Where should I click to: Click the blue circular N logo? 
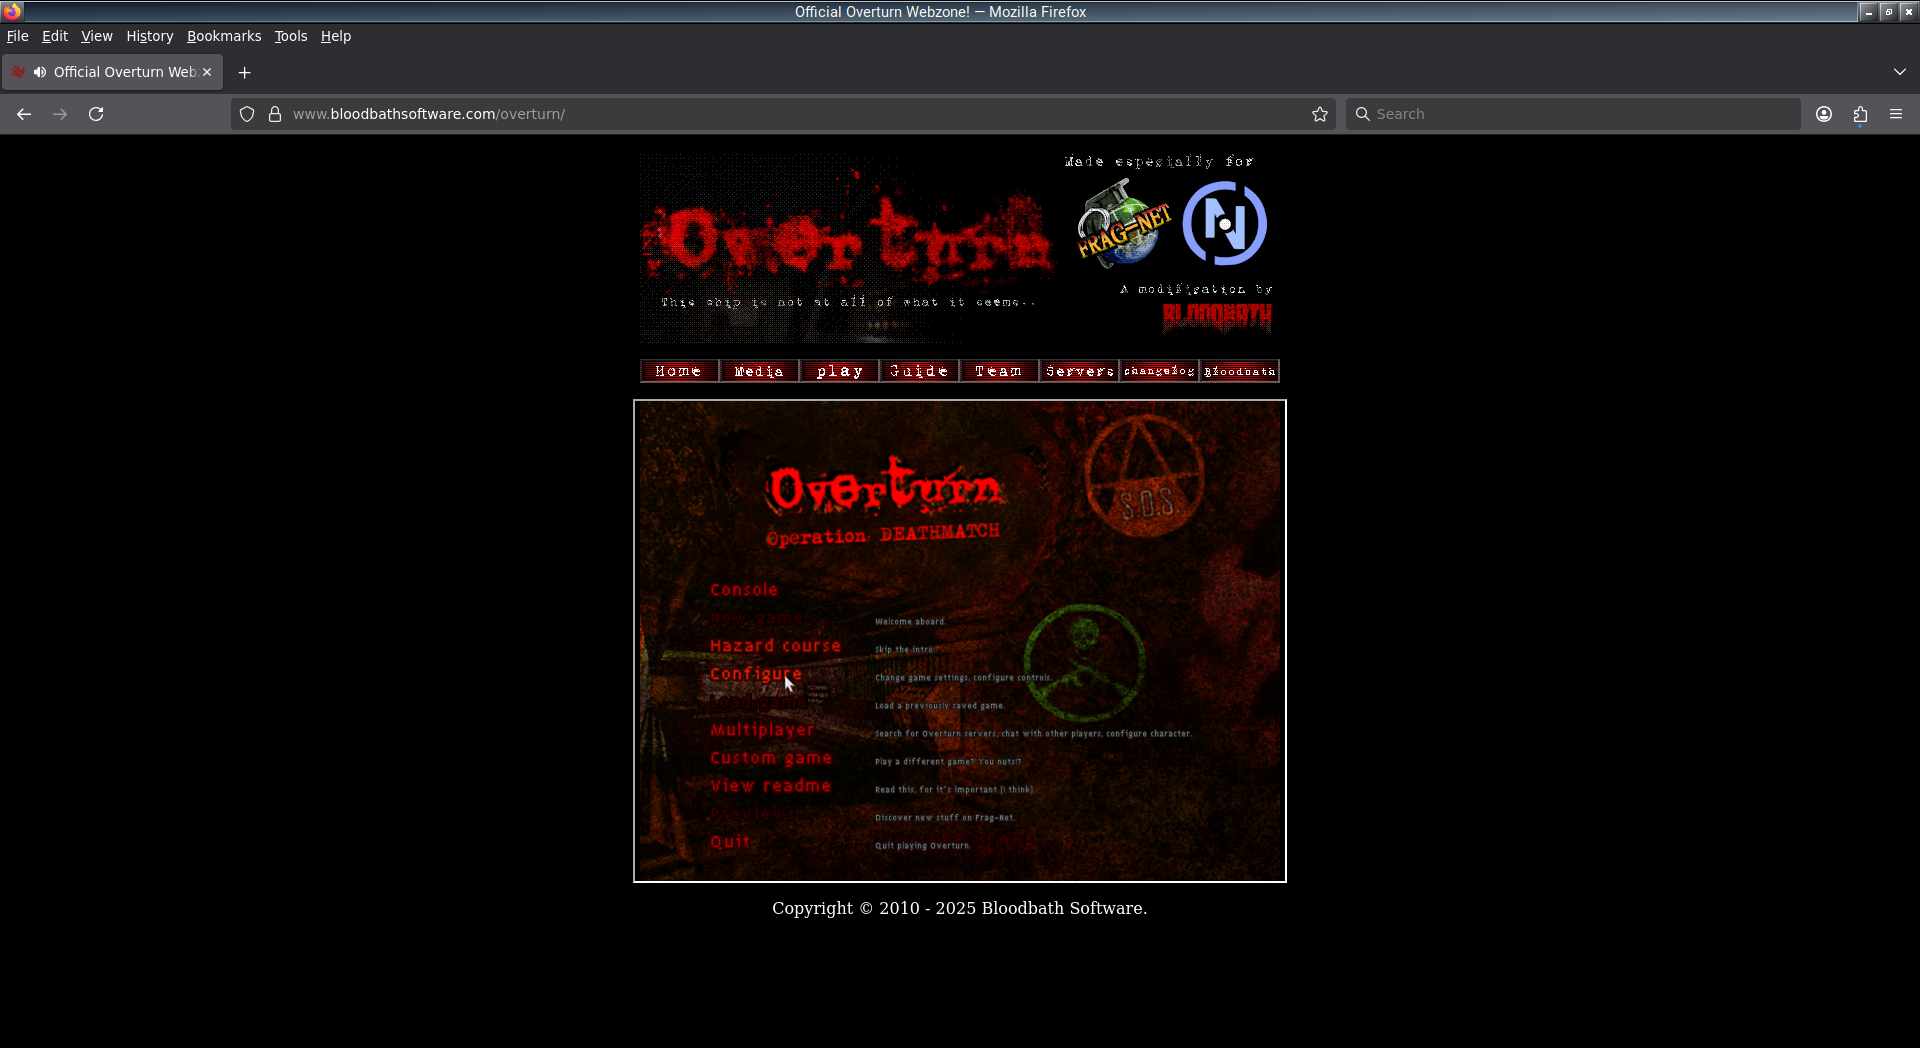pyautogui.click(x=1225, y=223)
